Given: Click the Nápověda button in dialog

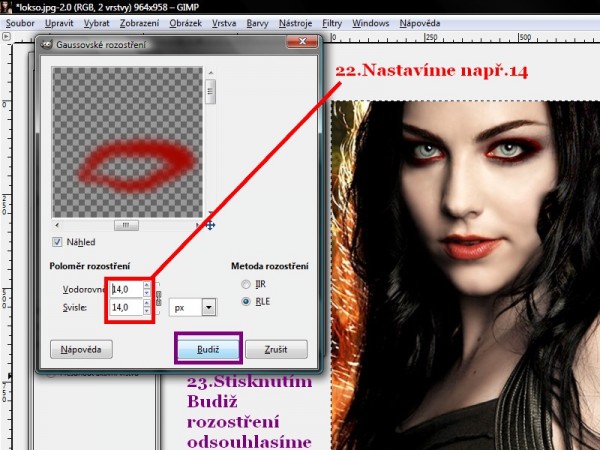Looking at the screenshot, I should tap(81, 349).
